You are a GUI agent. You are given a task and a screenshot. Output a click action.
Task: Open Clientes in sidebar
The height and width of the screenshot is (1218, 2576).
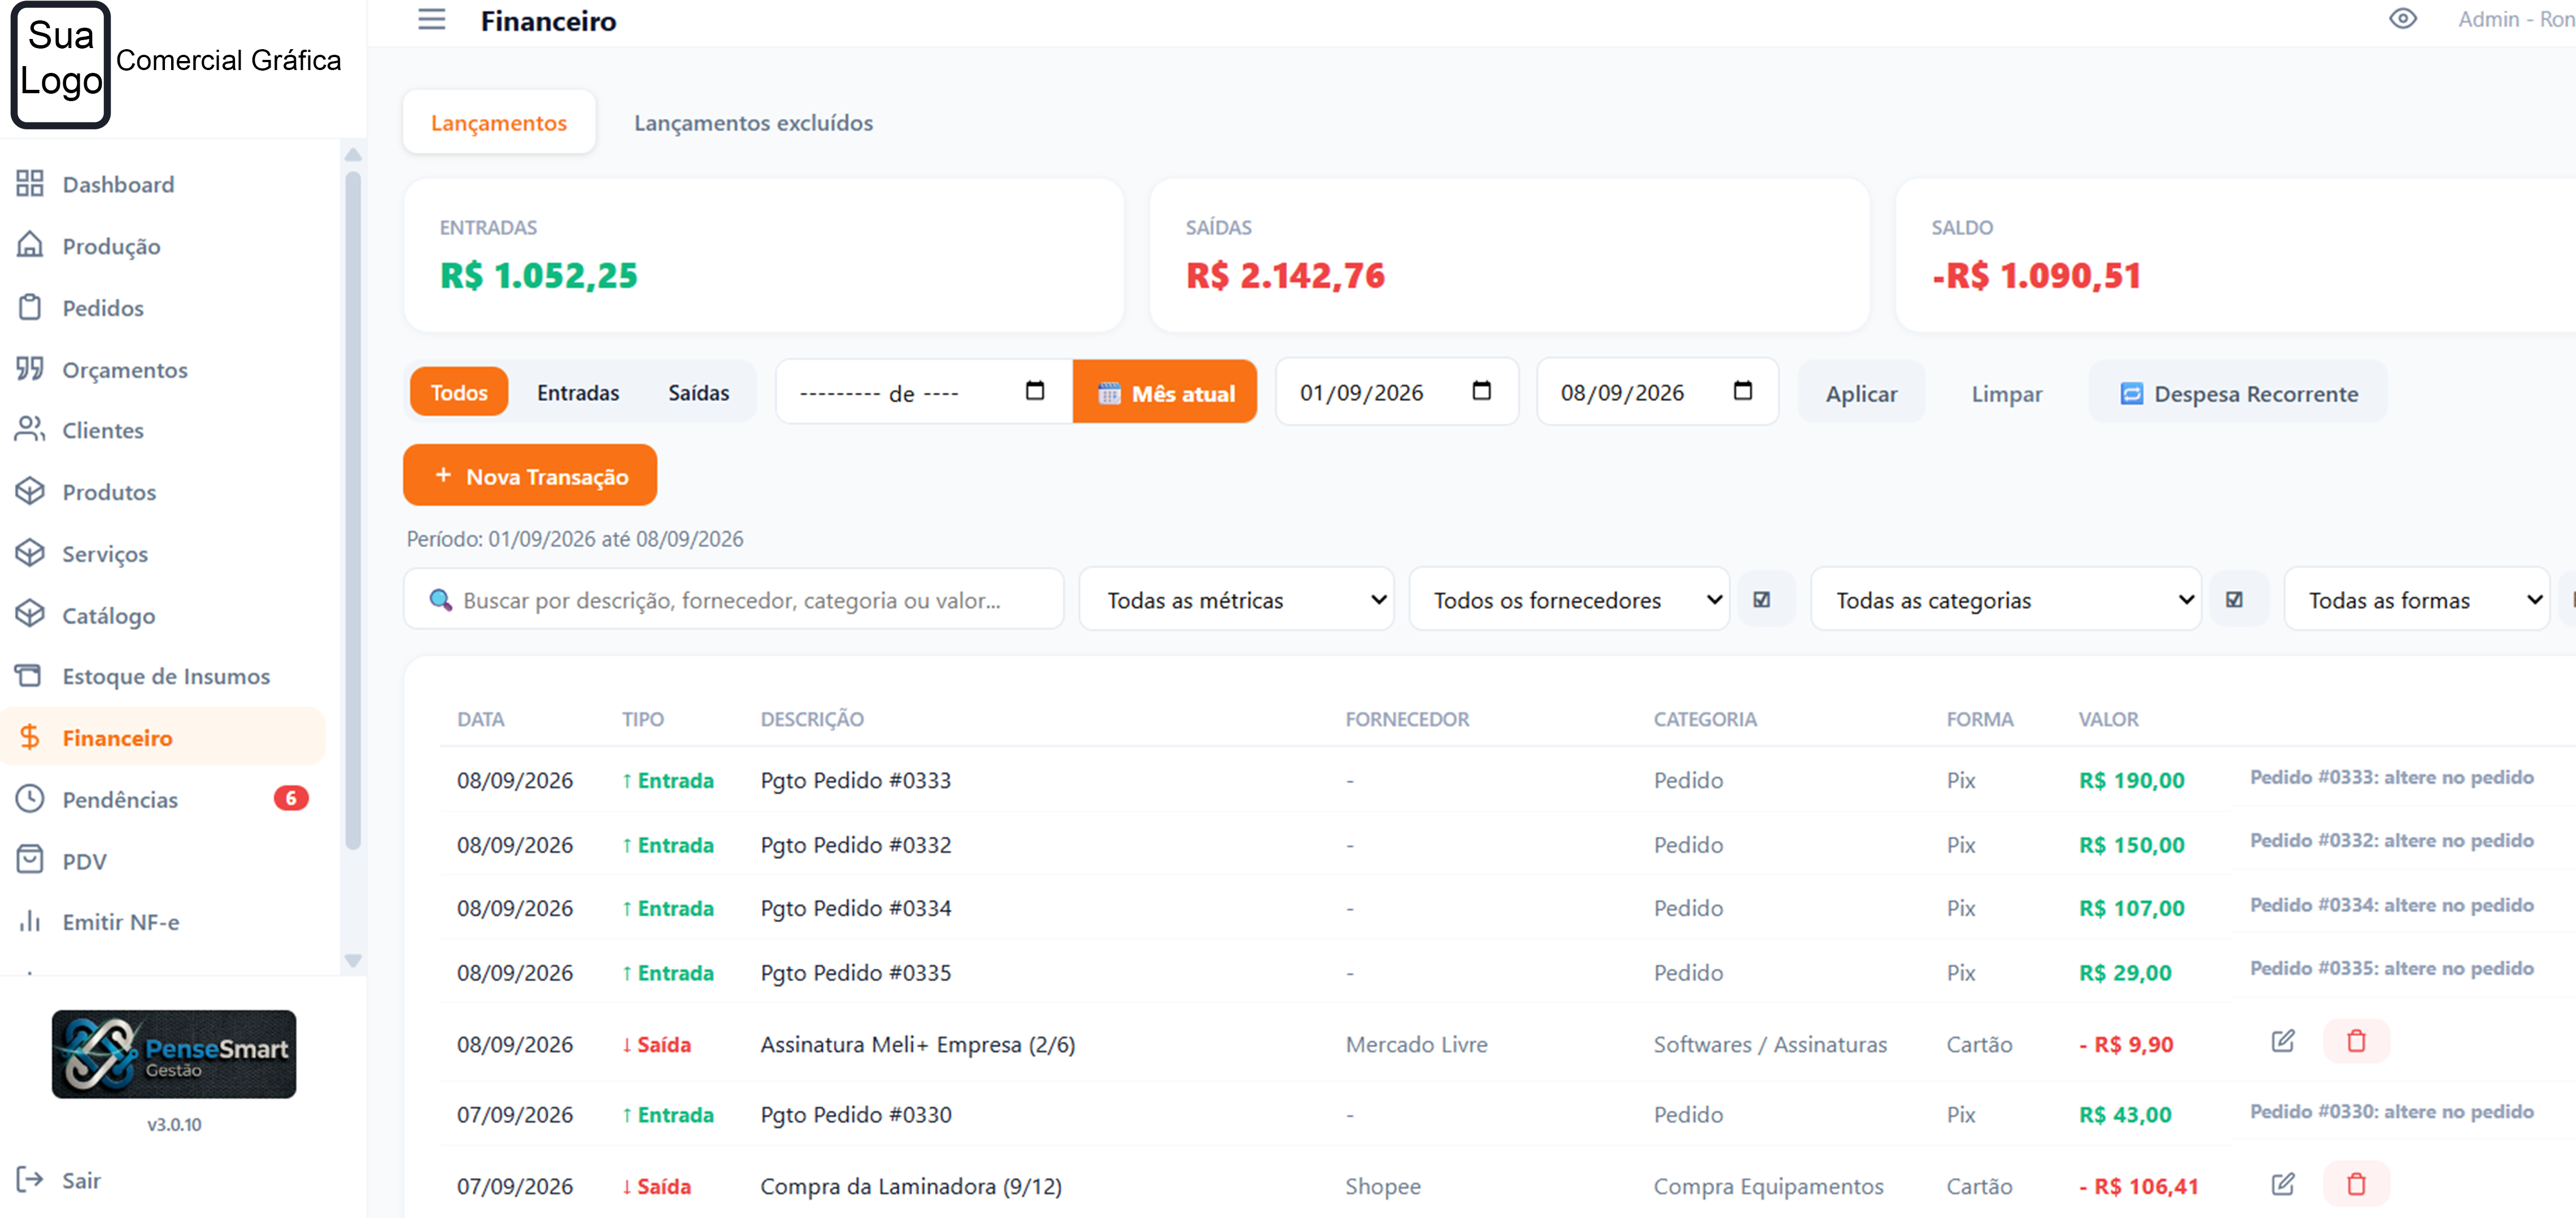coord(103,430)
